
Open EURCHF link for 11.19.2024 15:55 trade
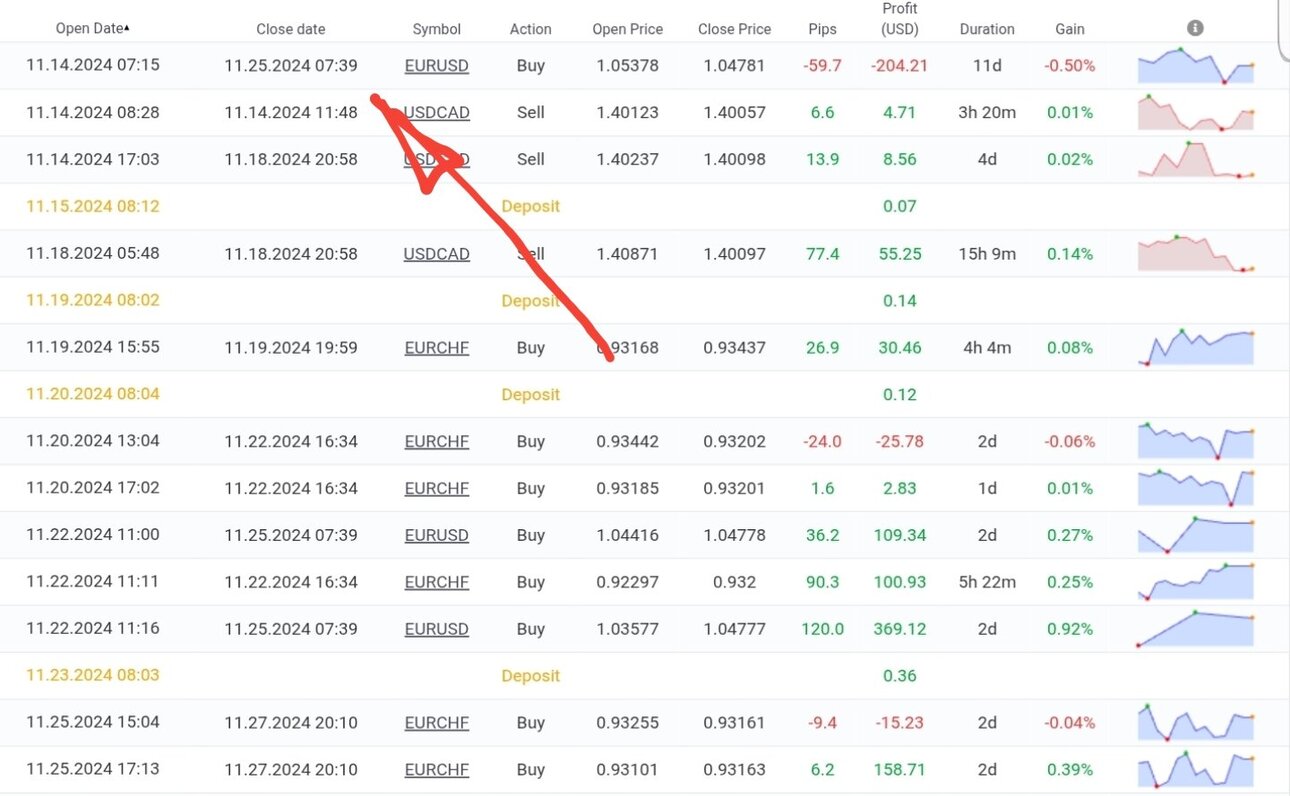pos(437,348)
